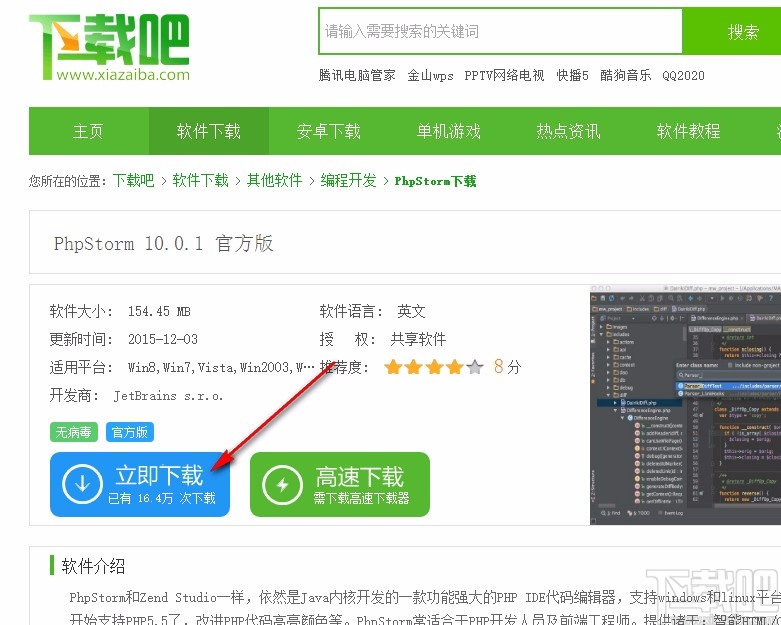
Task: Select the 软件教程 navigation tab
Action: click(x=689, y=131)
